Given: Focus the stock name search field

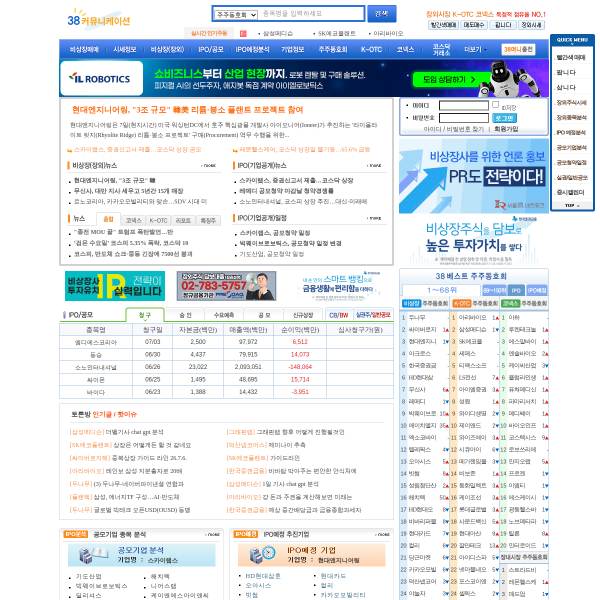Looking at the screenshot, I should pyautogui.click(x=311, y=14).
